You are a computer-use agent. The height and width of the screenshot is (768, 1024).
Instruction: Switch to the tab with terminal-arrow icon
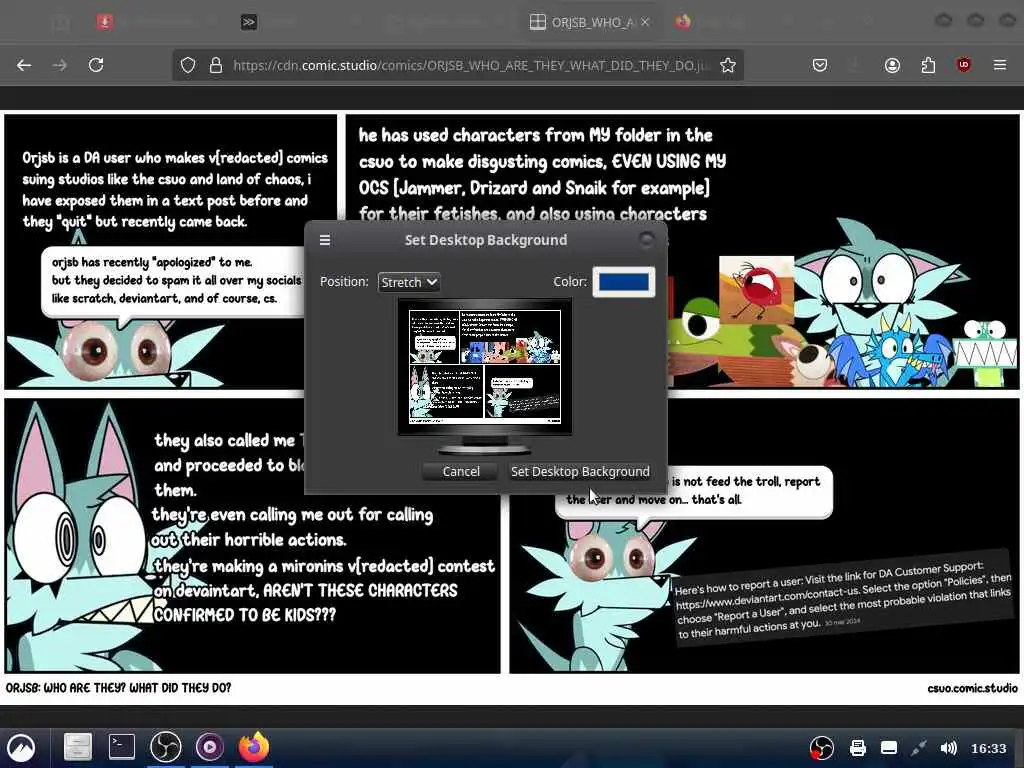coord(248,22)
